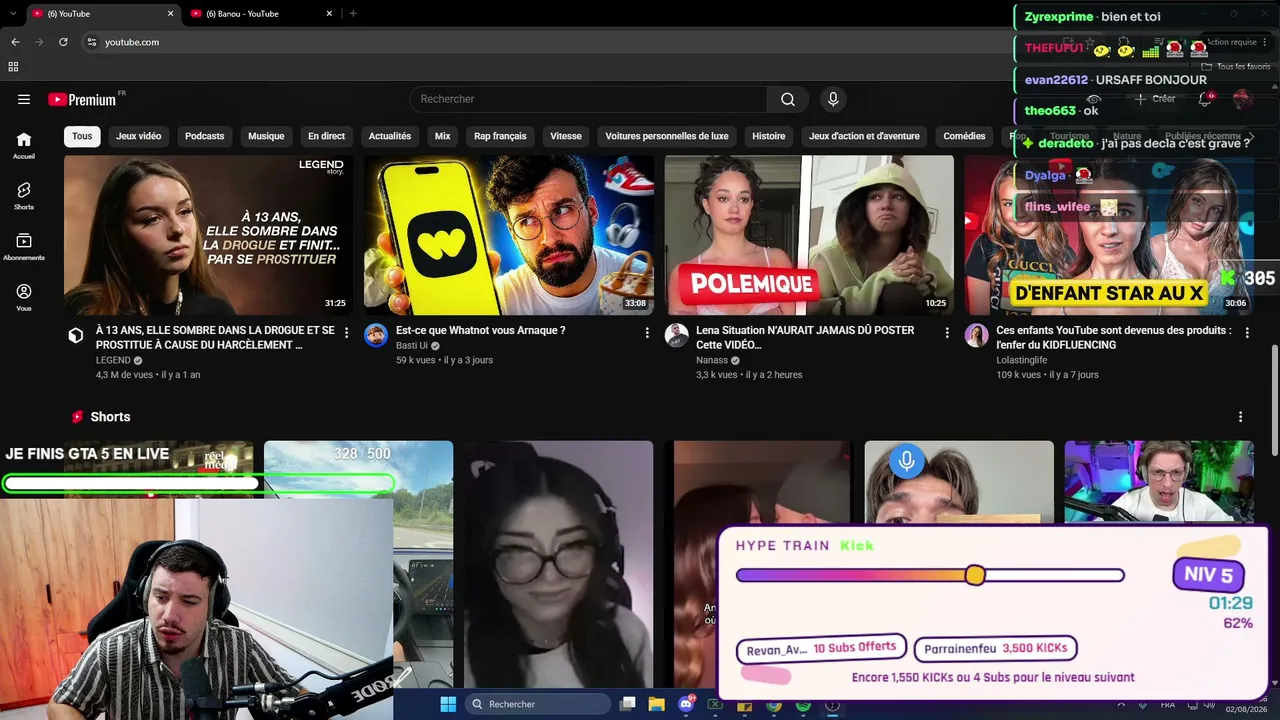Open more options for the LEGEND video
This screenshot has height=720, width=1280.
347,332
